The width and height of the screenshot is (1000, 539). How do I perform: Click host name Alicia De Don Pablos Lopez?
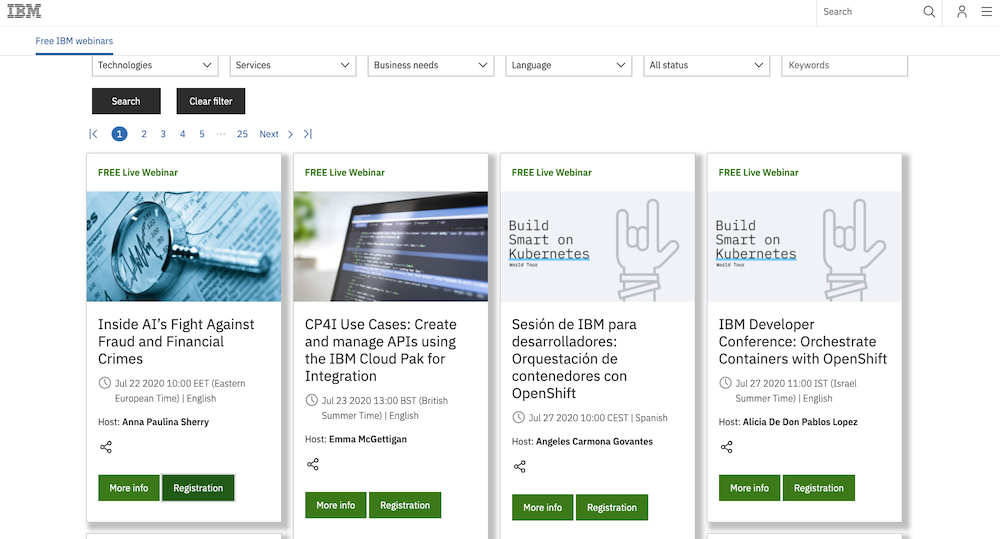pyautogui.click(x=800, y=422)
